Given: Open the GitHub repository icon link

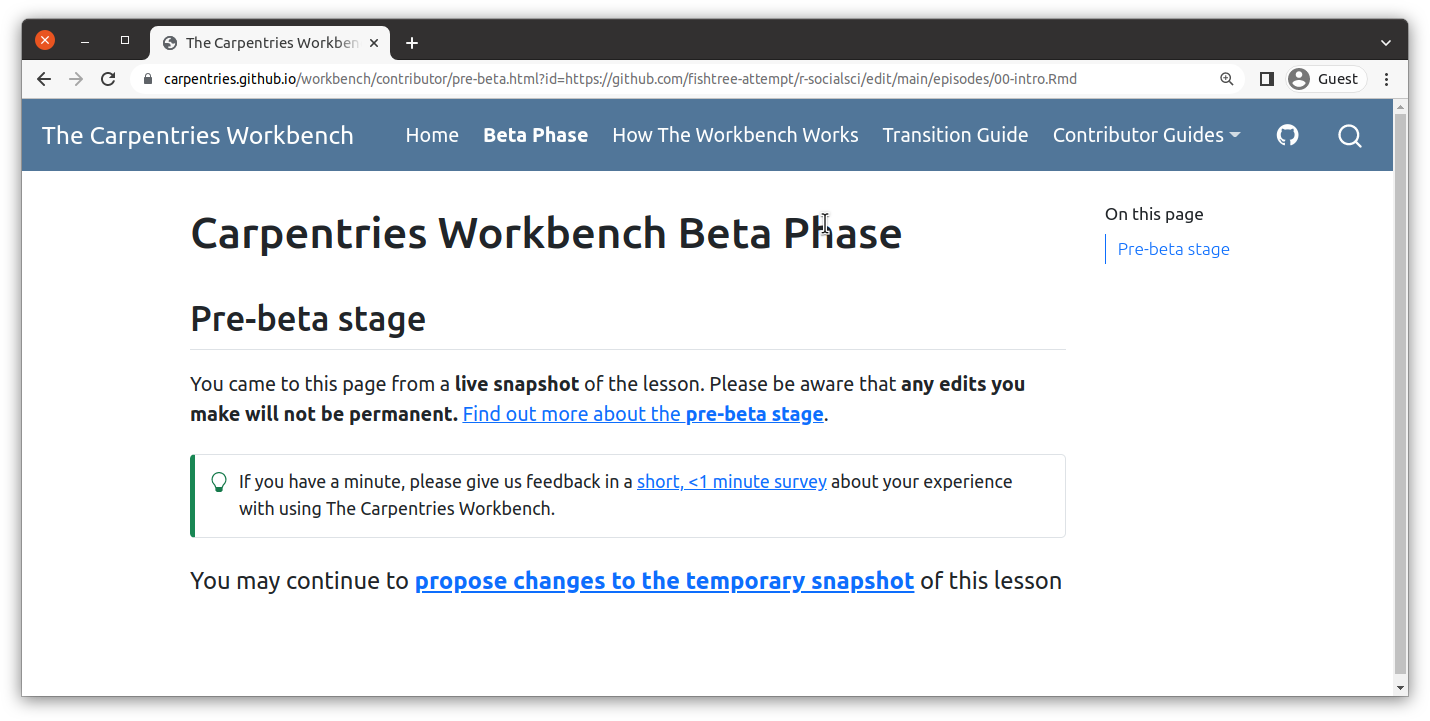Looking at the screenshot, I should point(1288,135).
